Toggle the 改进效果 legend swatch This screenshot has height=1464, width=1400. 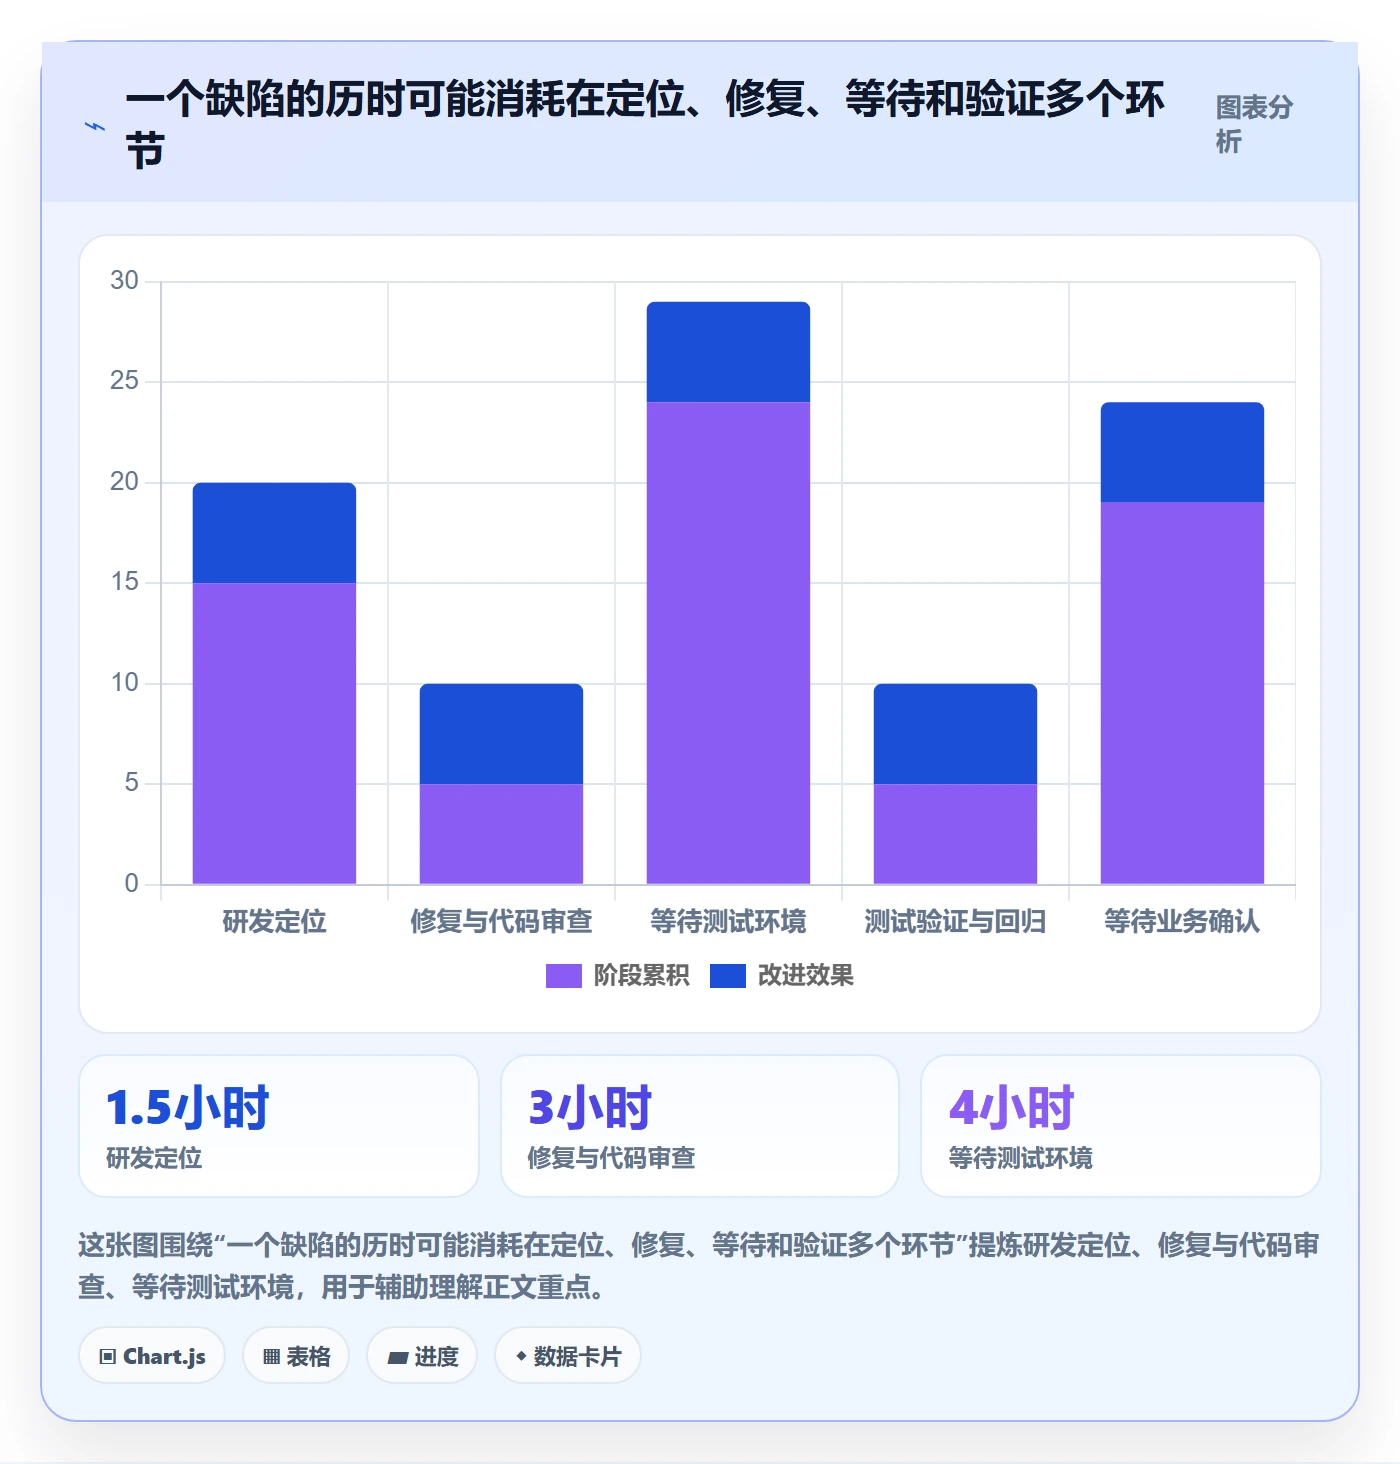pyautogui.click(x=728, y=976)
